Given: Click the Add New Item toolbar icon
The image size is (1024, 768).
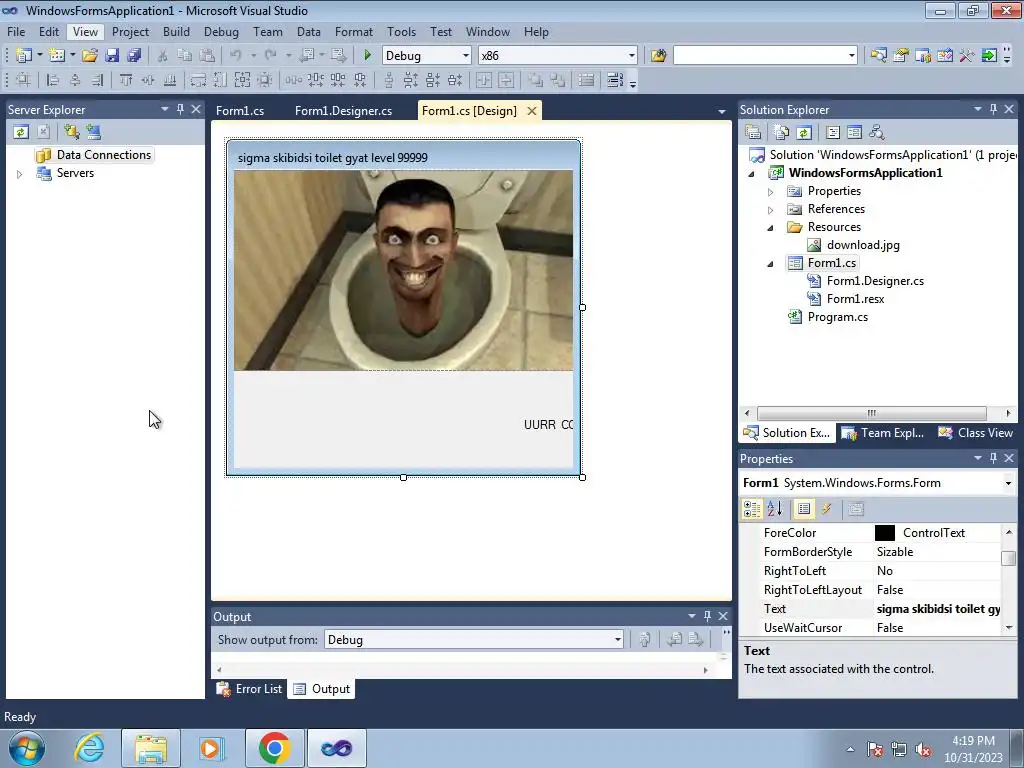Looking at the screenshot, I should tap(57, 56).
